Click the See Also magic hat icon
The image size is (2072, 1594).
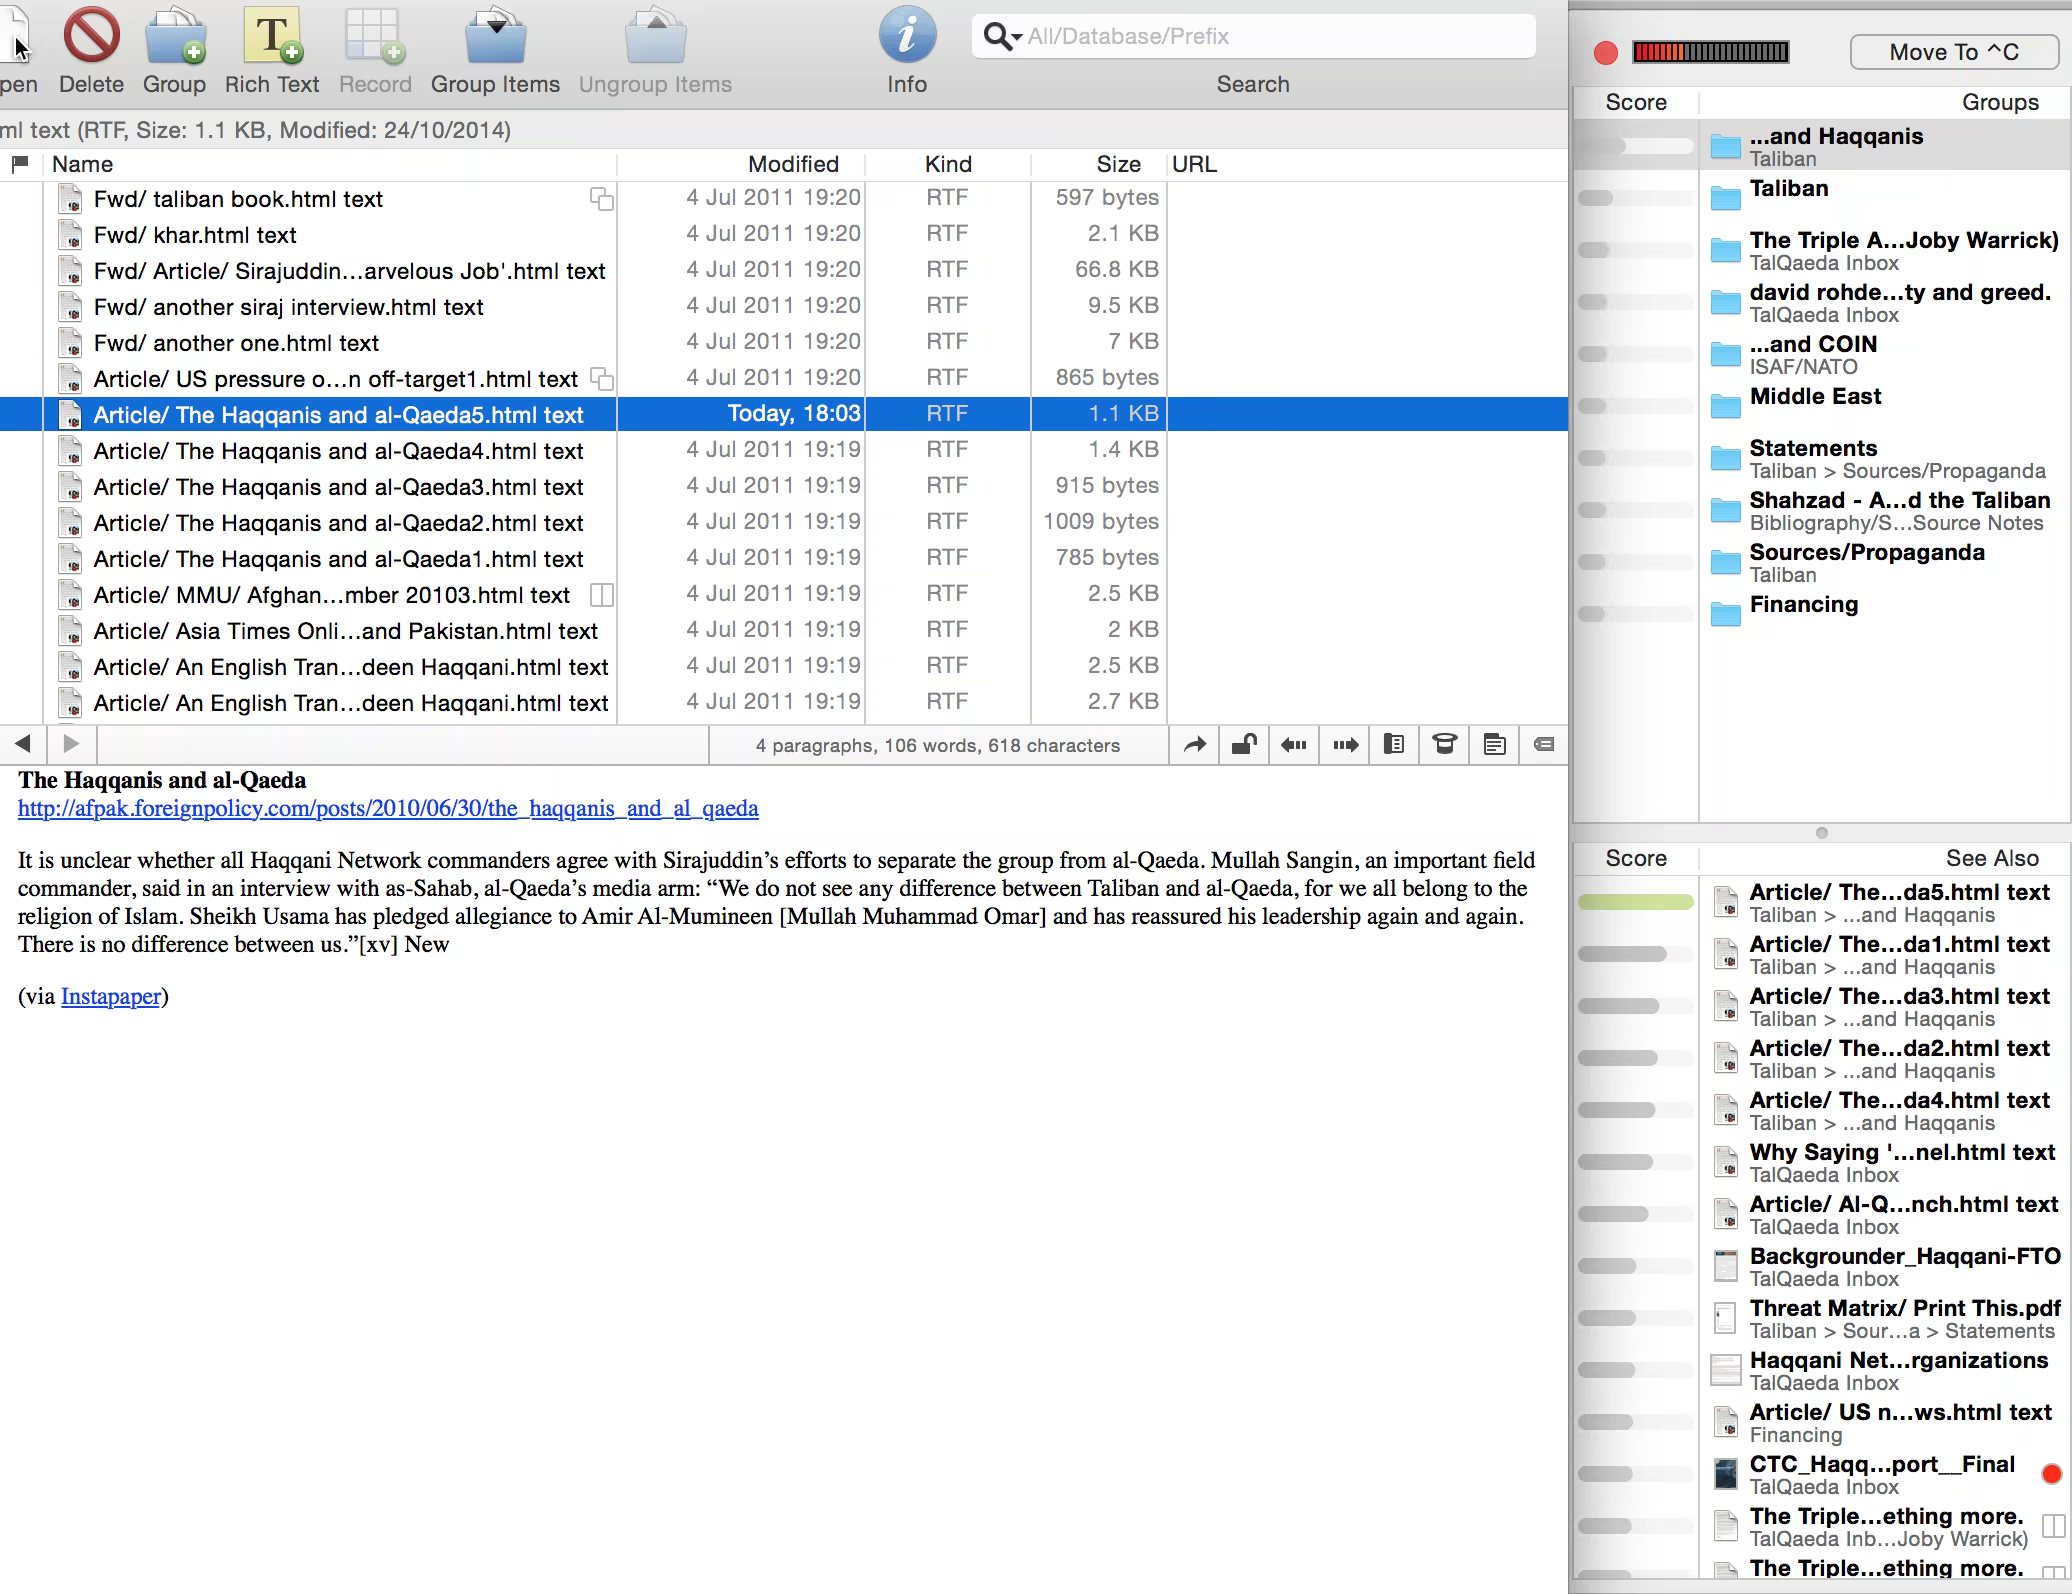[1444, 744]
